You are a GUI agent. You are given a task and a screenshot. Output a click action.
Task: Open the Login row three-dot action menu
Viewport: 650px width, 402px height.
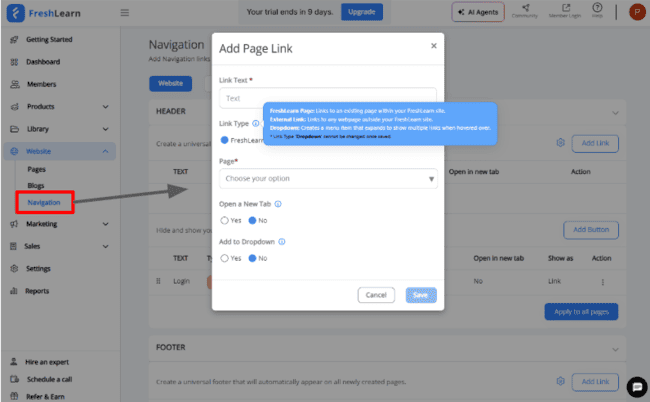[x=603, y=282]
